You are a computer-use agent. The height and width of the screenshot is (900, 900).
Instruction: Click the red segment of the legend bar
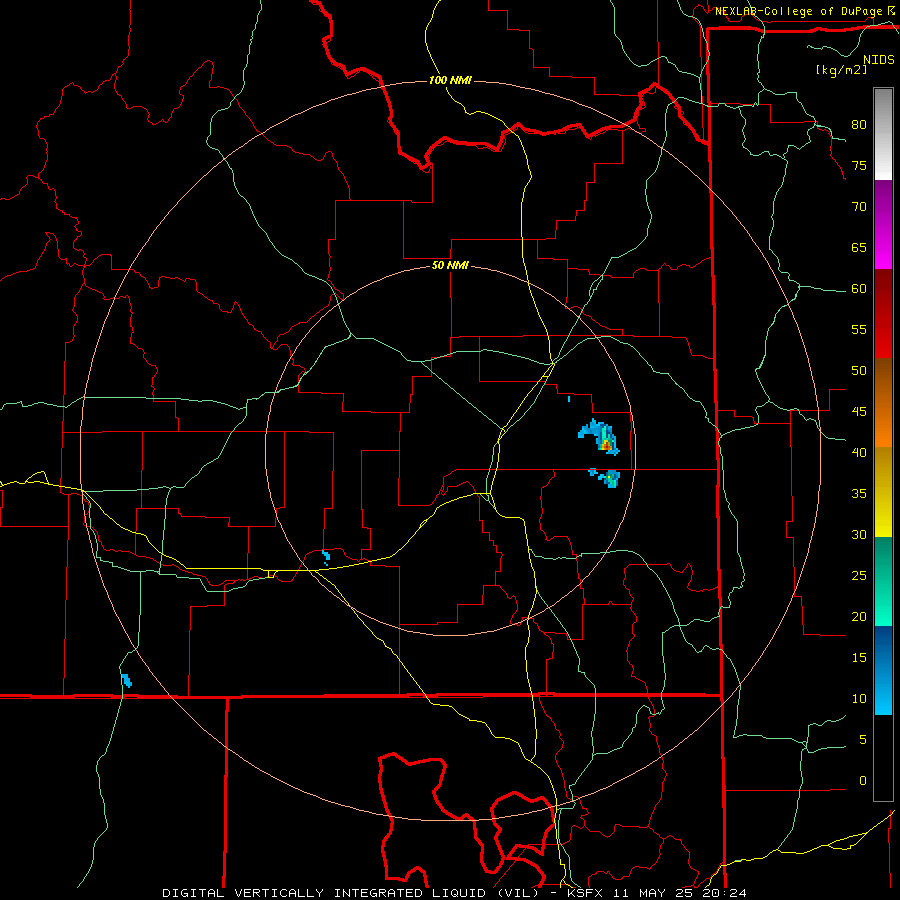[x=883, y=314]
